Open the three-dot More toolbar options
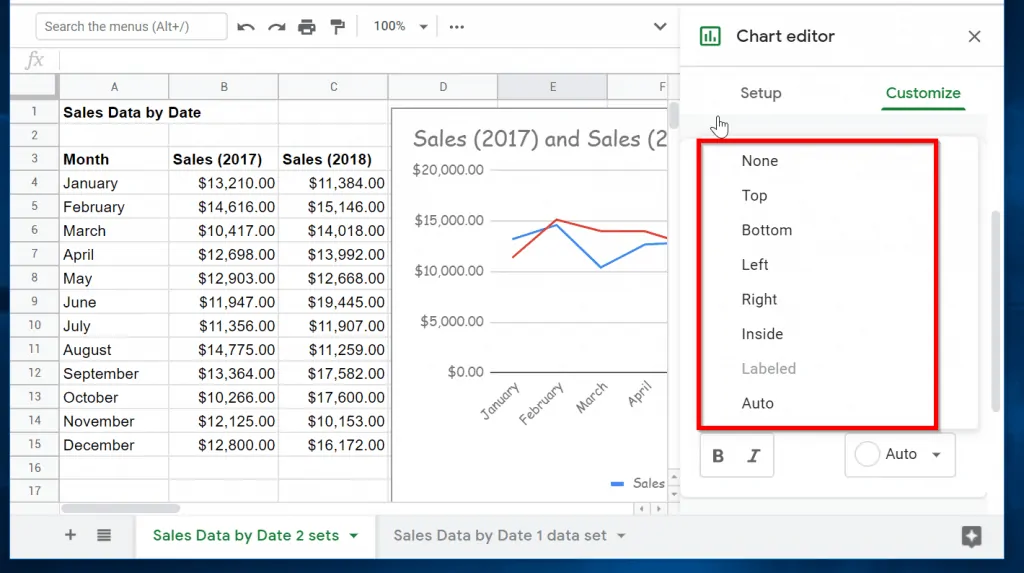This screenshot has height=573, width=1024. (x=456, y=27)
